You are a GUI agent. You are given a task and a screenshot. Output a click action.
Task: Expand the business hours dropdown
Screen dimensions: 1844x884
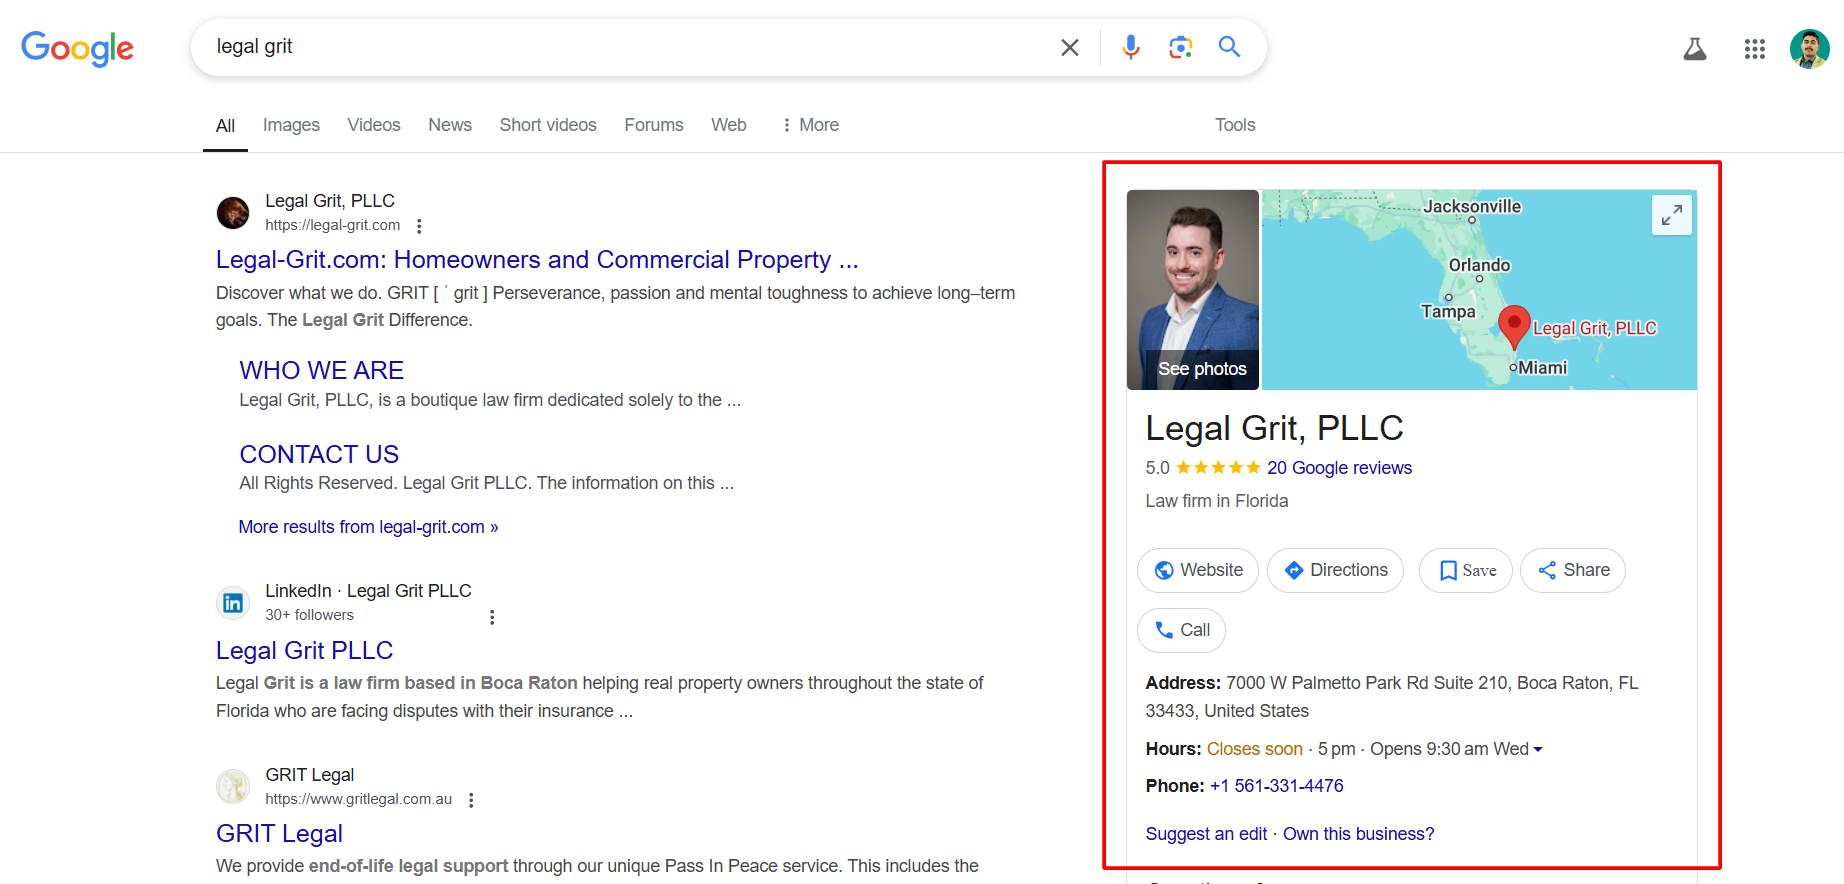pyautogui.click(x=1538, y=750)
